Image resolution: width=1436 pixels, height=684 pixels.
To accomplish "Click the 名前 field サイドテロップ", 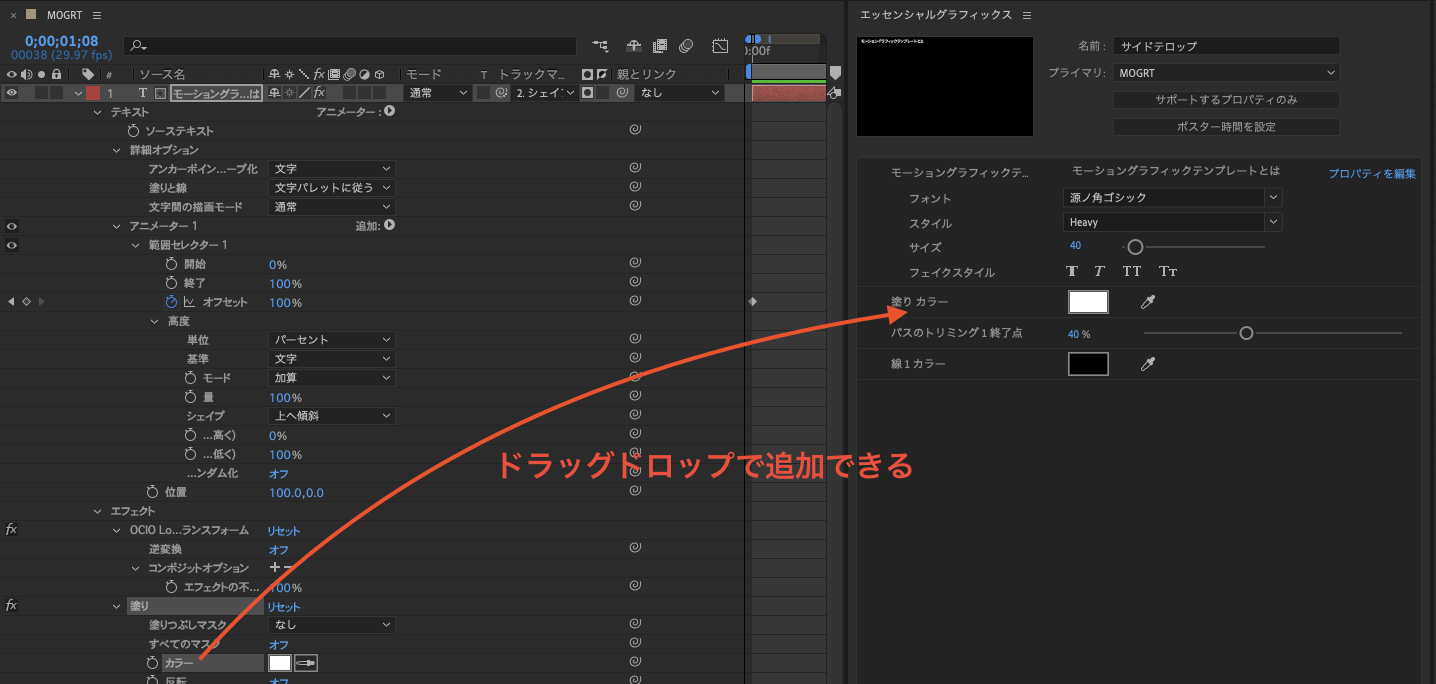I will point(1226,46).
